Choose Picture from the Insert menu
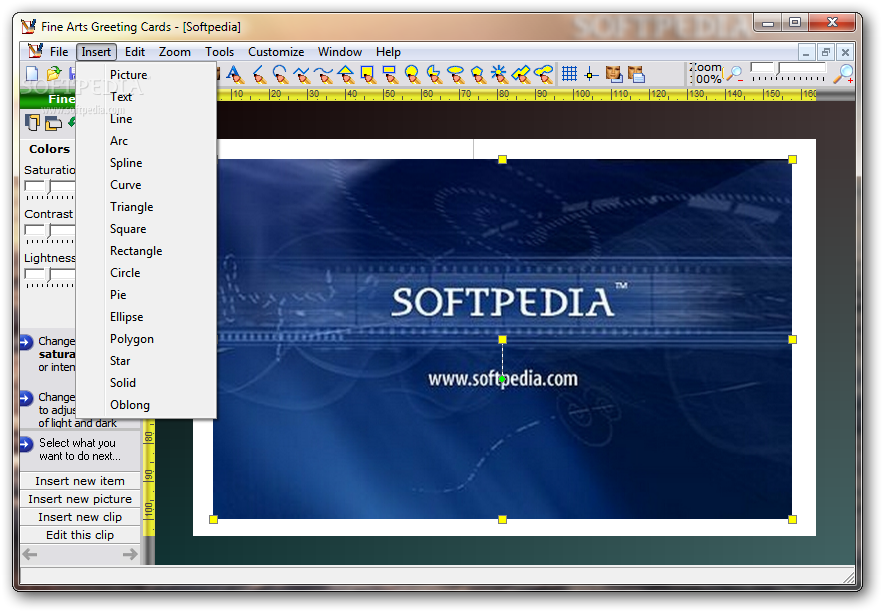This screenshot has height=612, width=883. tap(146, 75)
